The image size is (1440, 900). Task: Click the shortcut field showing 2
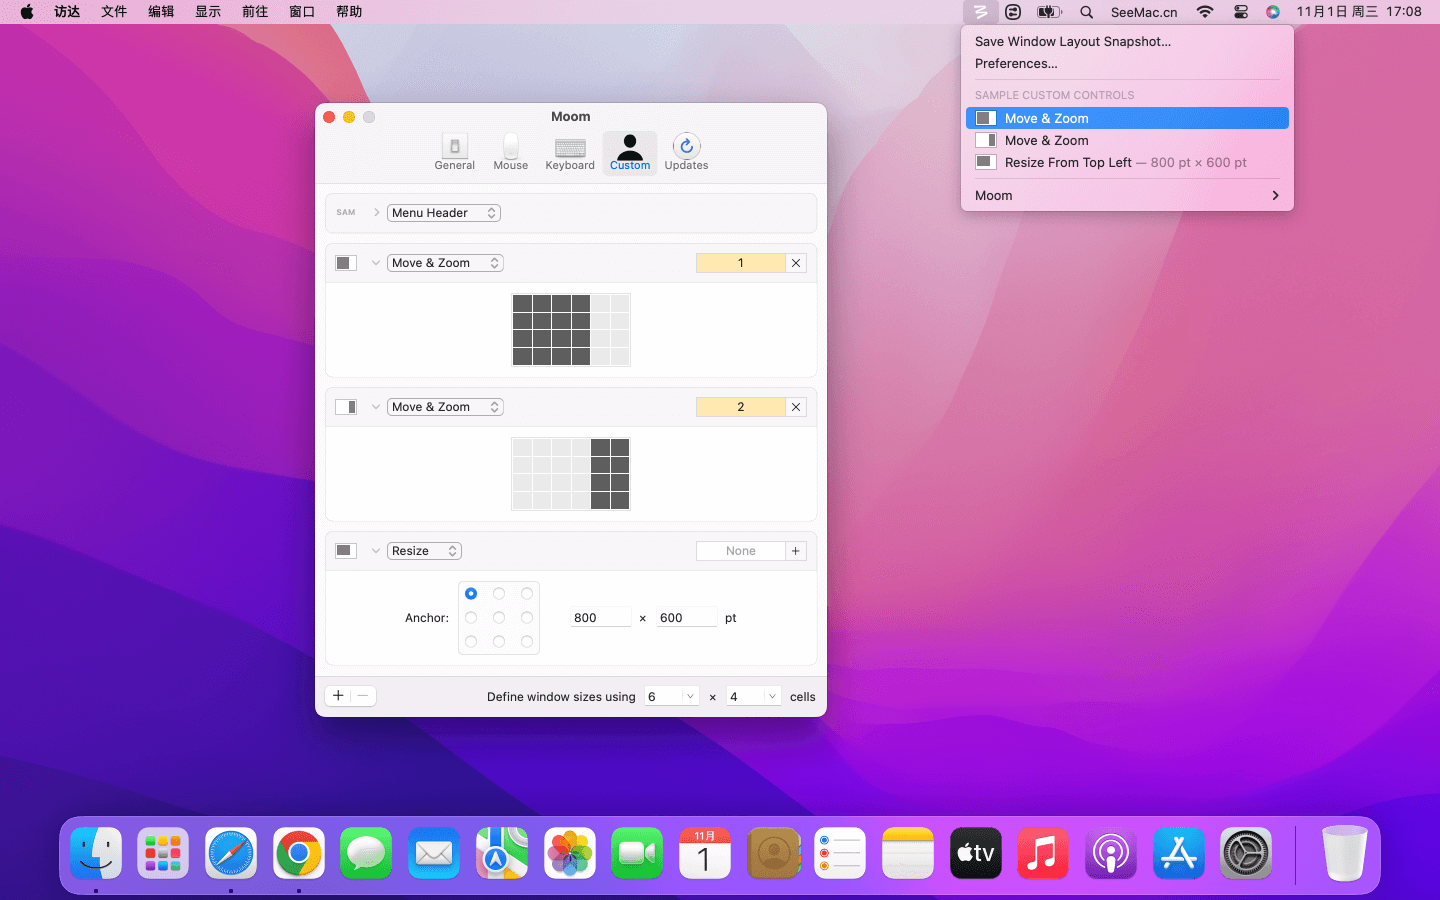point(741,407)
